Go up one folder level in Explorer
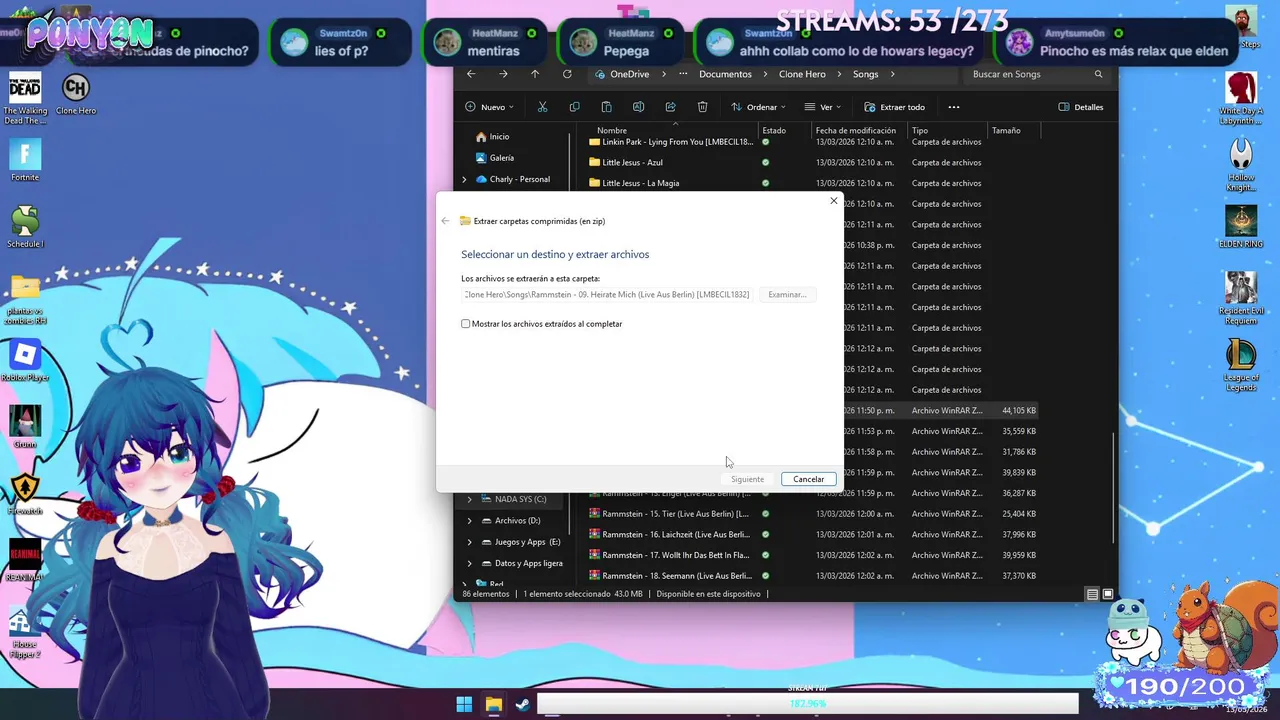This screenshot has width=1280, height=720. pyautogui.click(x=535, y=74)
